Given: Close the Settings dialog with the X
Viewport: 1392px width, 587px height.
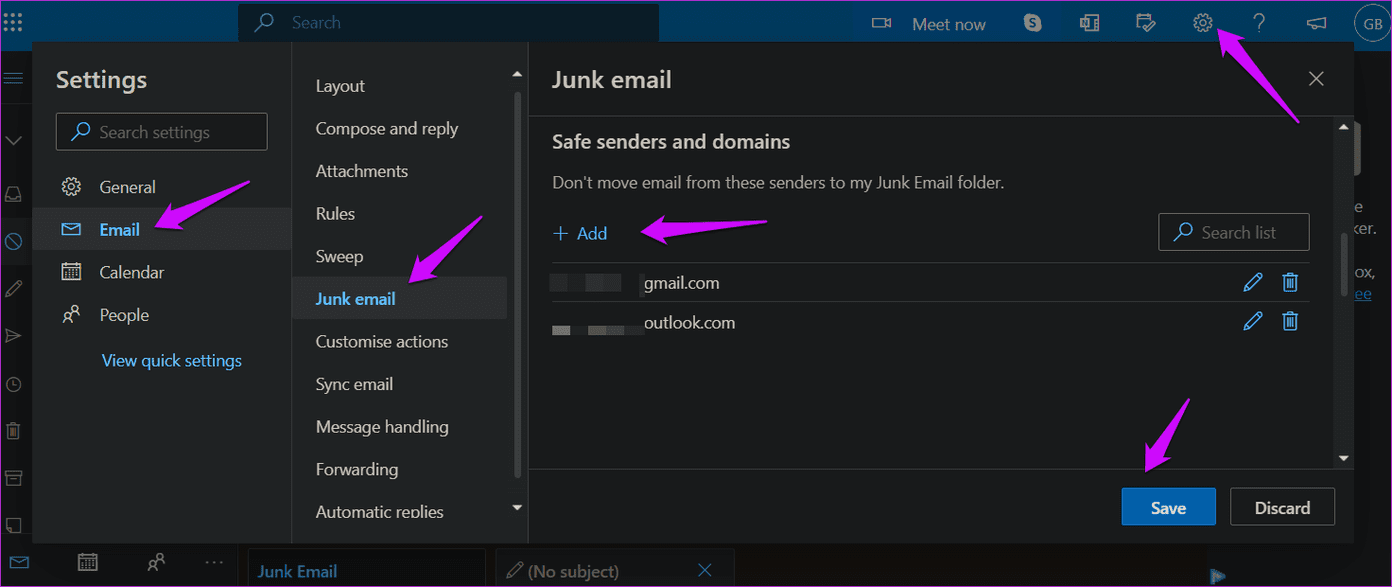Looking at the screenshot, I should tap(1316, 79).
